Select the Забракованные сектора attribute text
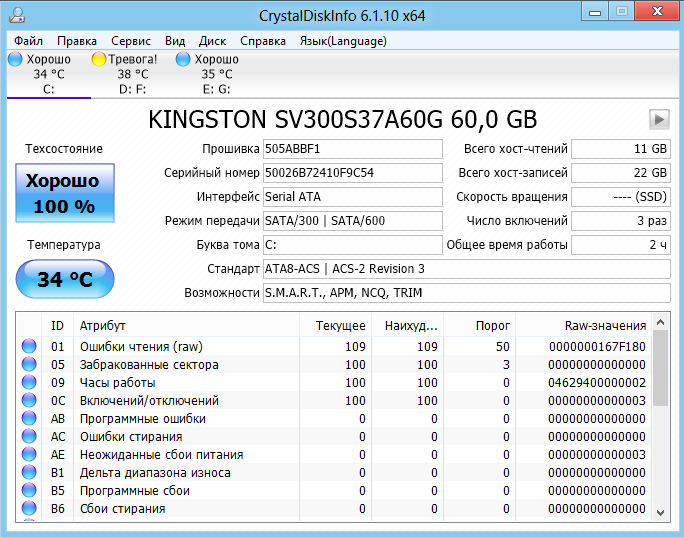Image resolution: width=684 pixels, height=538 pixels. (x=149, y=364)
